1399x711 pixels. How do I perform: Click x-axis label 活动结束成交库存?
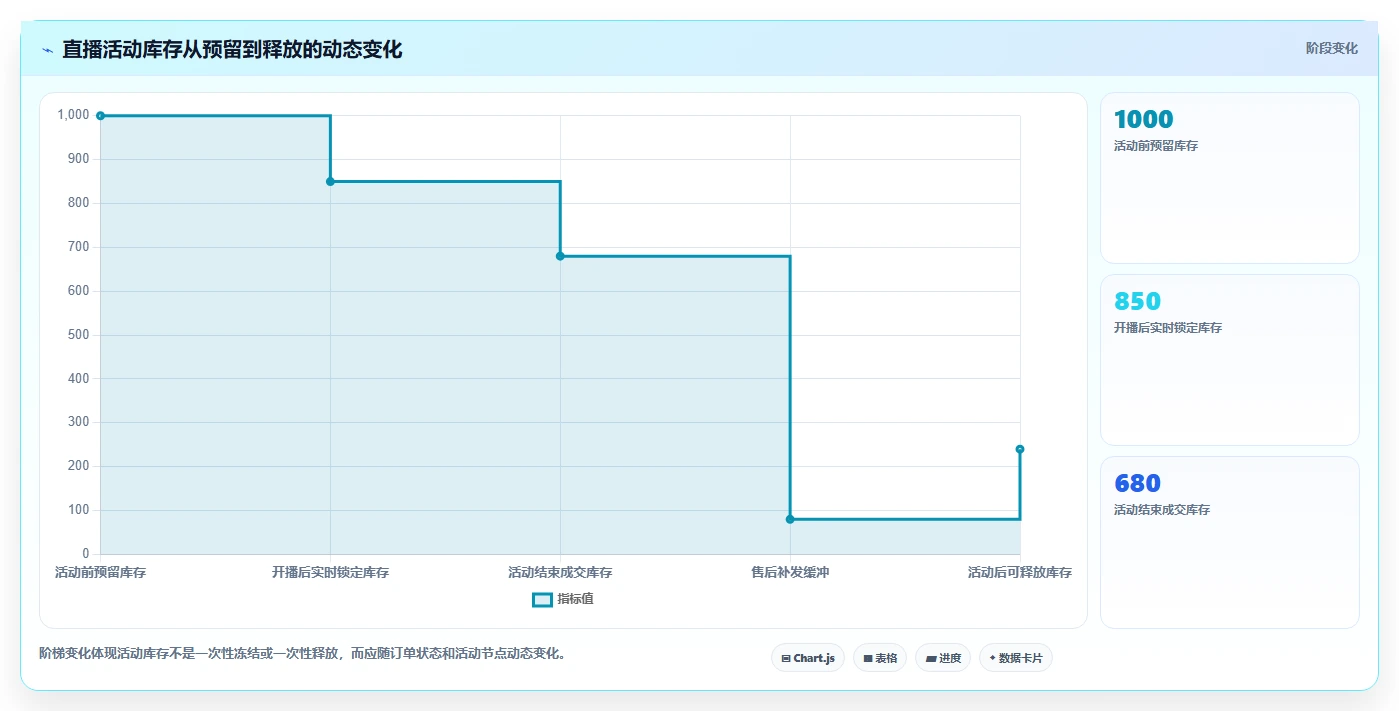point(560,573)
